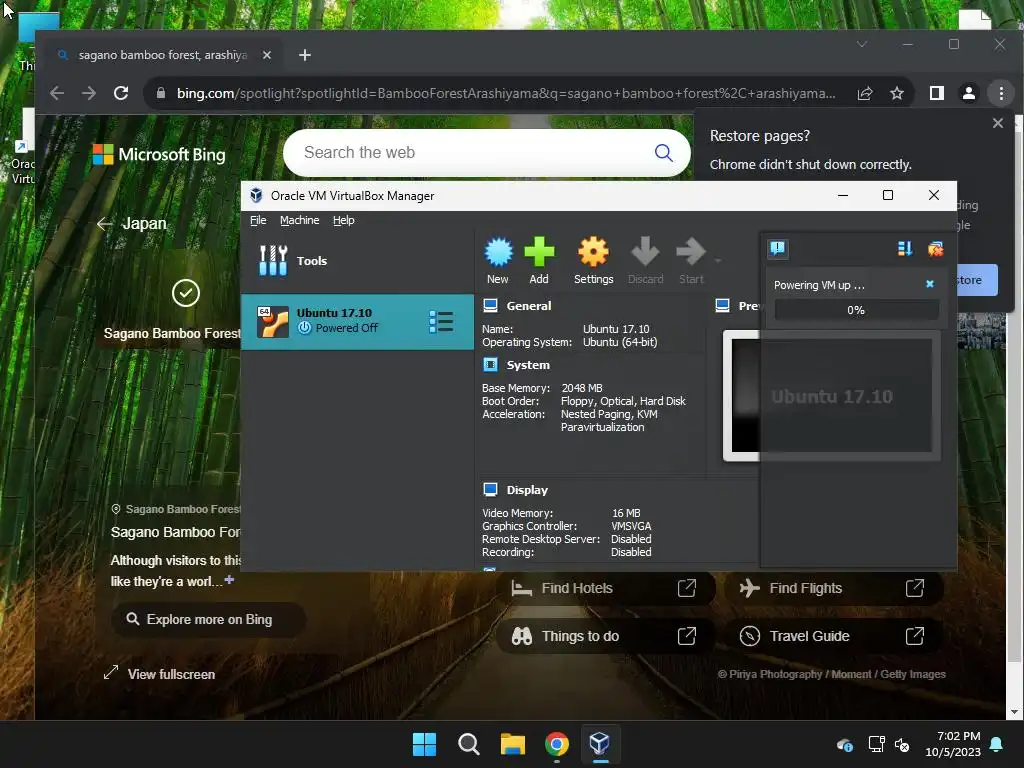Viewport: 1024px width, 768px height.
Task: Expand the truncated description plus sign
Action: [x=229, y=580]
